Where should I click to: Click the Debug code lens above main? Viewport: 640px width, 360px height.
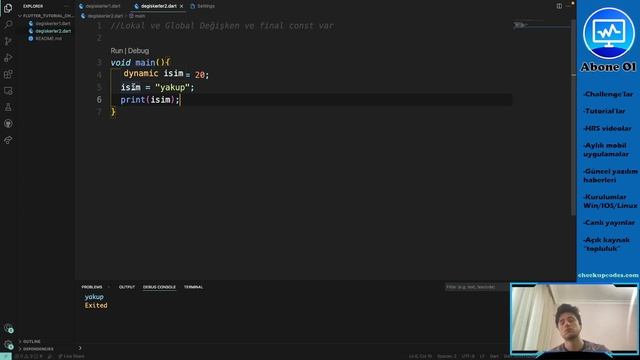138,51
